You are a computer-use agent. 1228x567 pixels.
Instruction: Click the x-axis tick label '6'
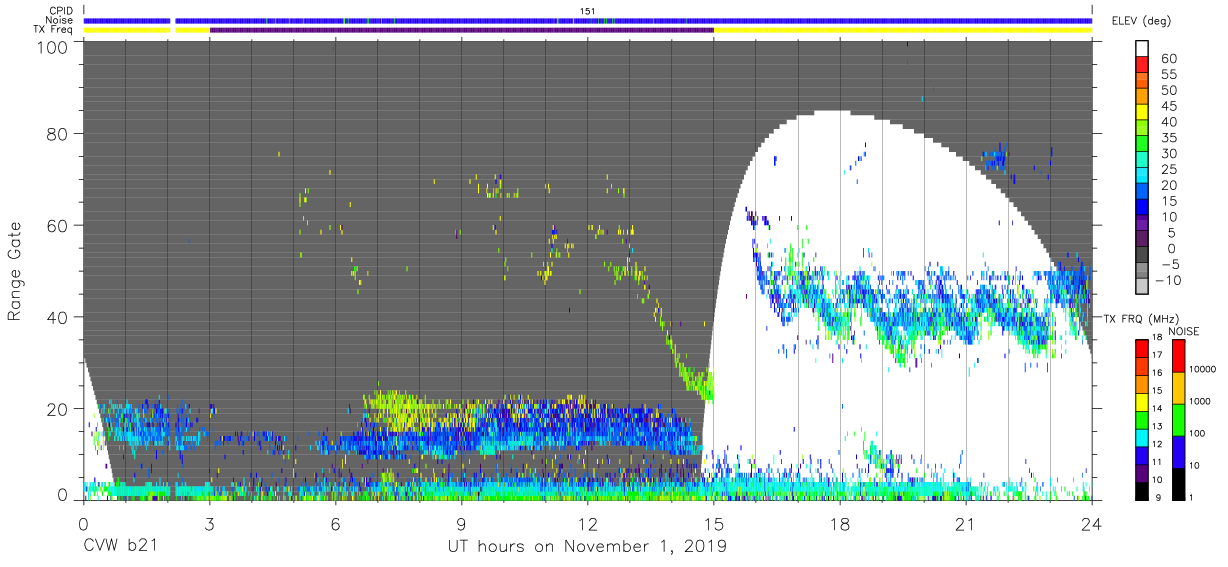tap(335, 524)
